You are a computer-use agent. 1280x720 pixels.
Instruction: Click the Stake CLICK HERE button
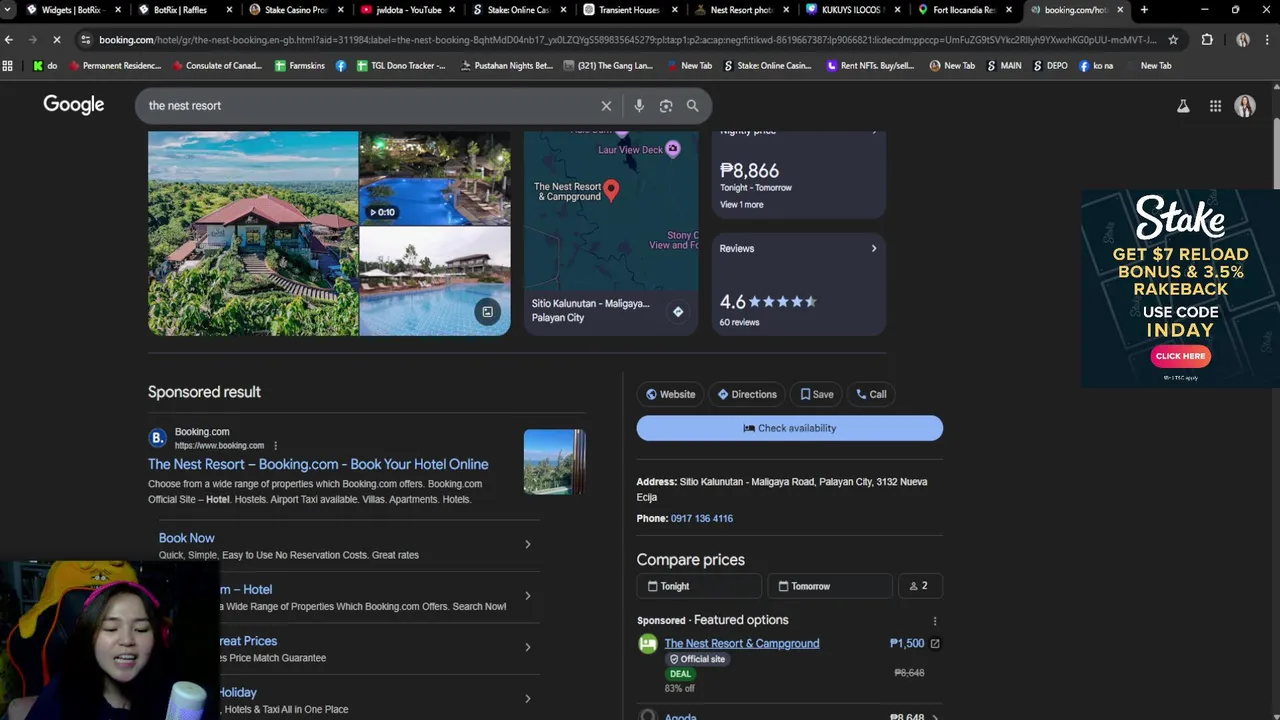click(1180, 356)
